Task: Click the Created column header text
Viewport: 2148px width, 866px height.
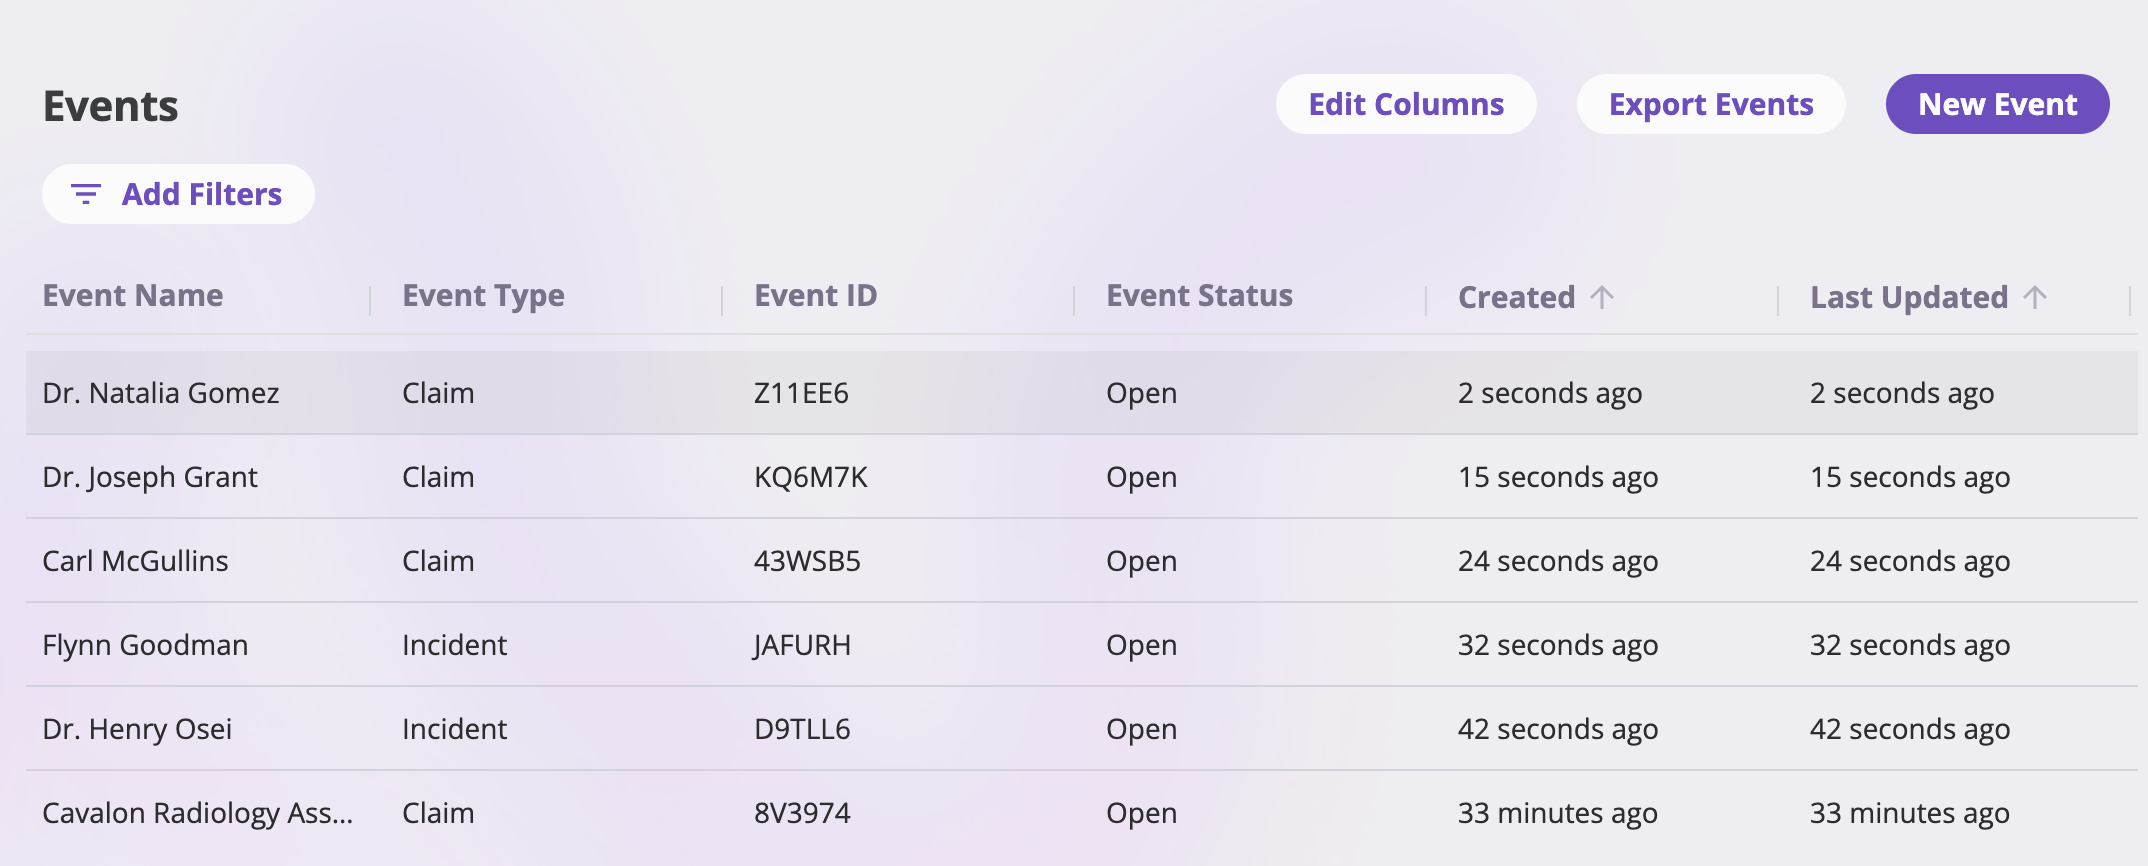Action: click(x=1516, y=297)
